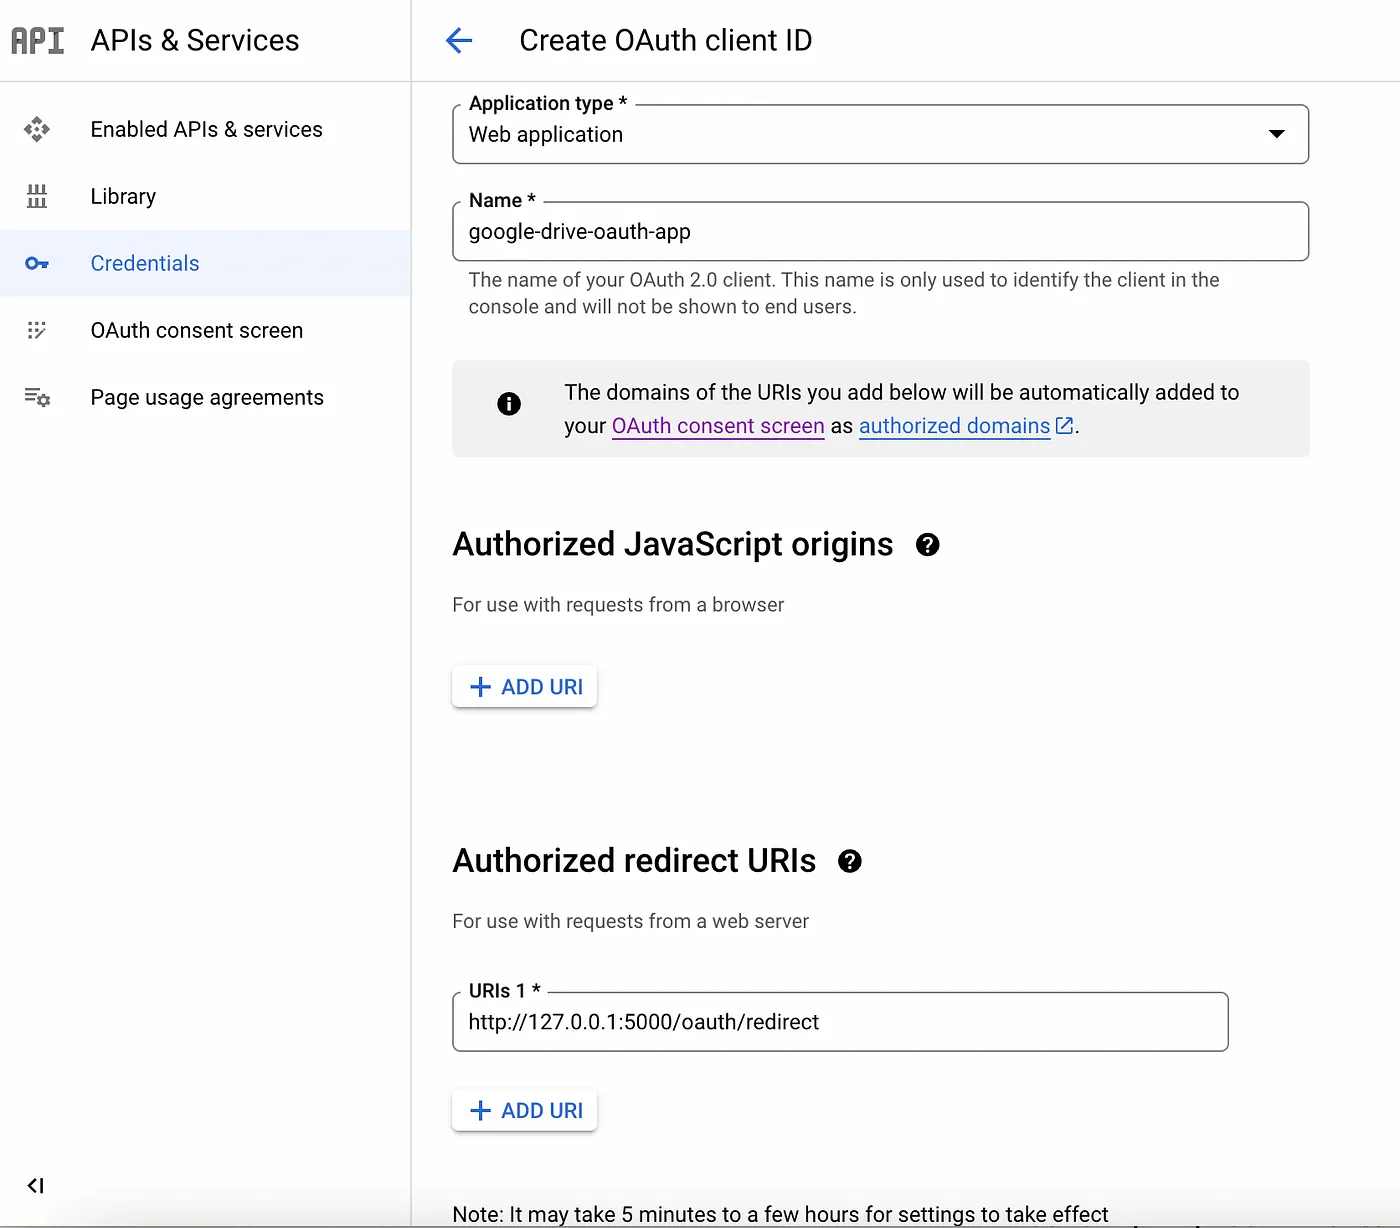Open help for Authorized JavaScript origins

[x=928, y=545]
